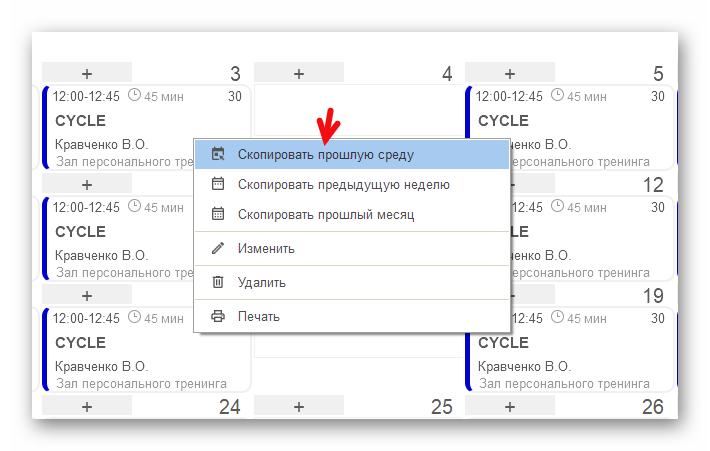Click the printer icon next to 'Печать'

218,316
